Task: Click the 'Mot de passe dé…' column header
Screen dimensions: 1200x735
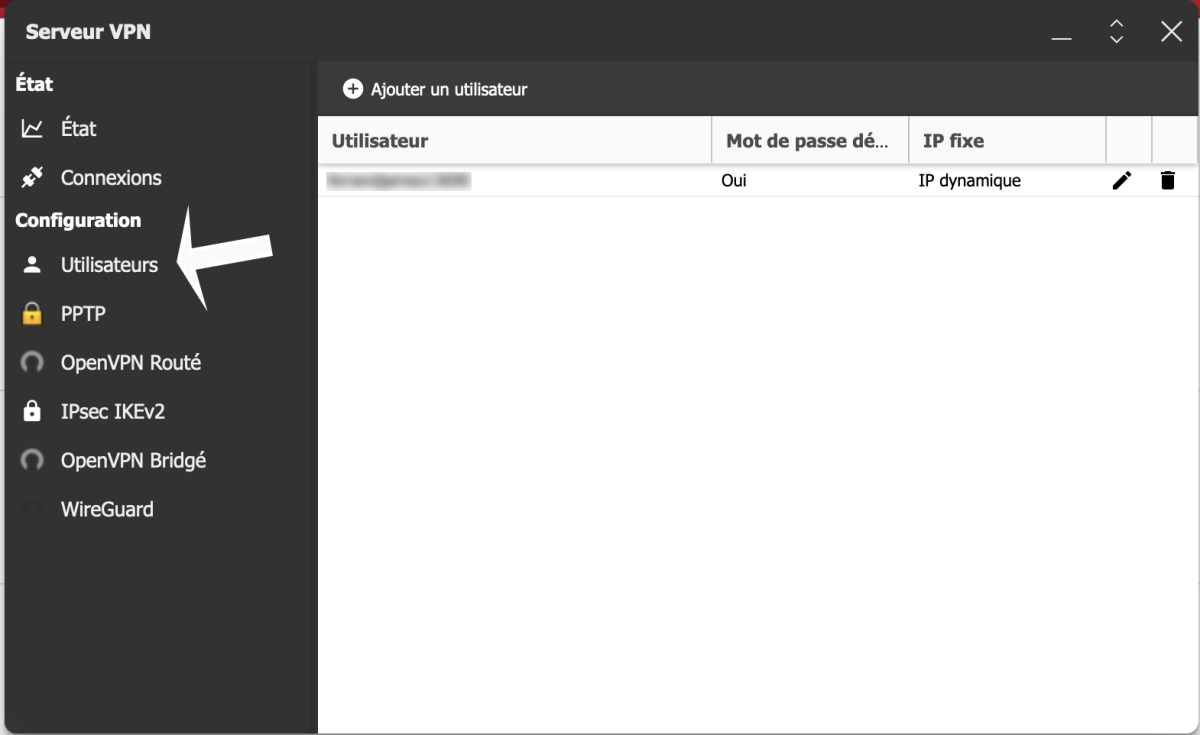Action: tap(807, 141)
